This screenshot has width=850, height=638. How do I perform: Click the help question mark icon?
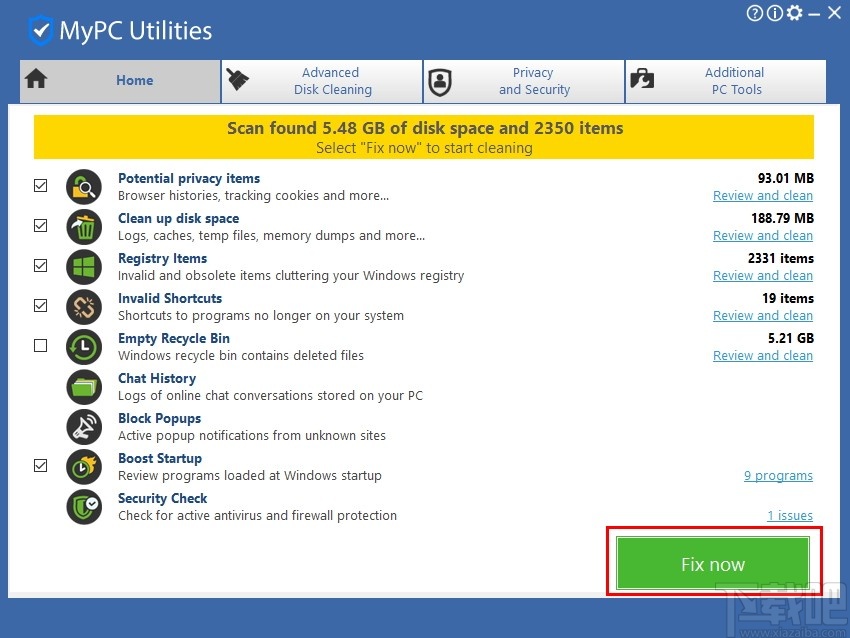point(754,13)
